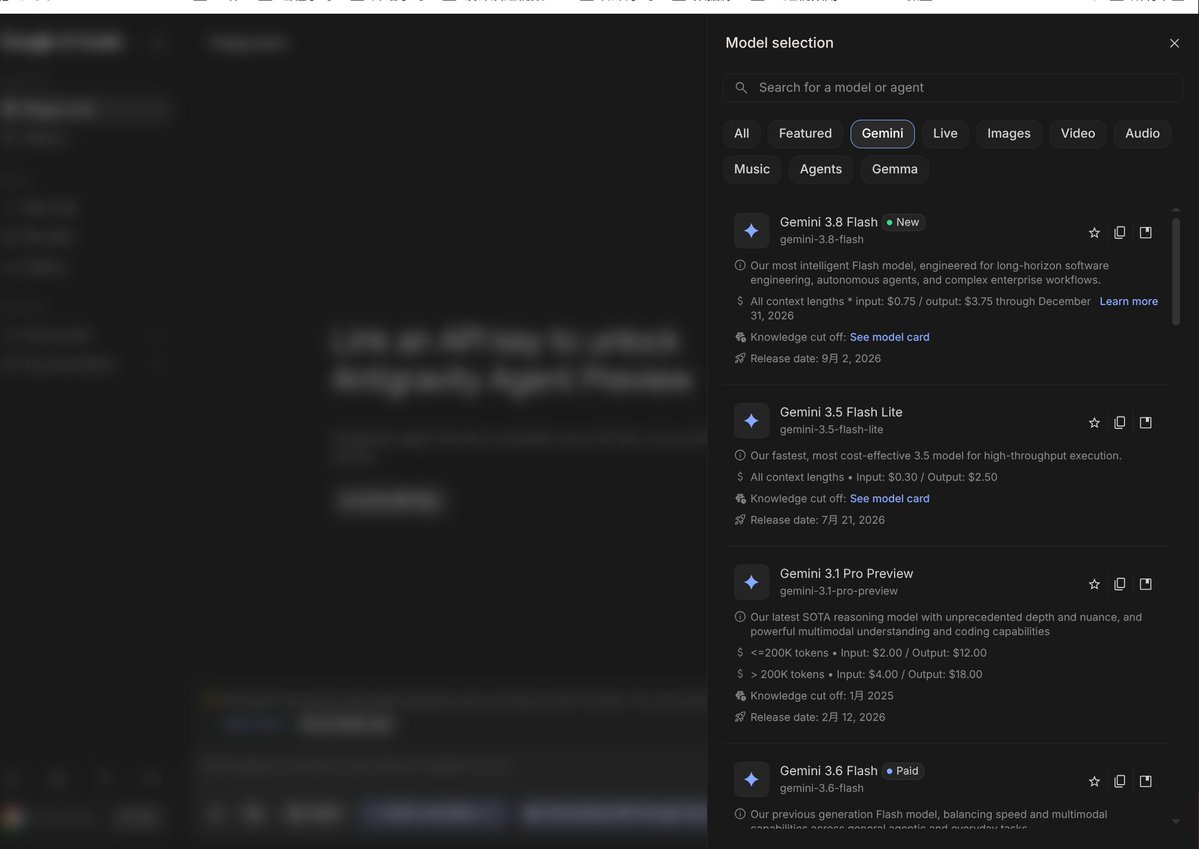Image resolution: width=1199 pixels, height=849 pixels.
Task: Click the scrollbar down arrow in model list
Action: tap(1175, 821)
